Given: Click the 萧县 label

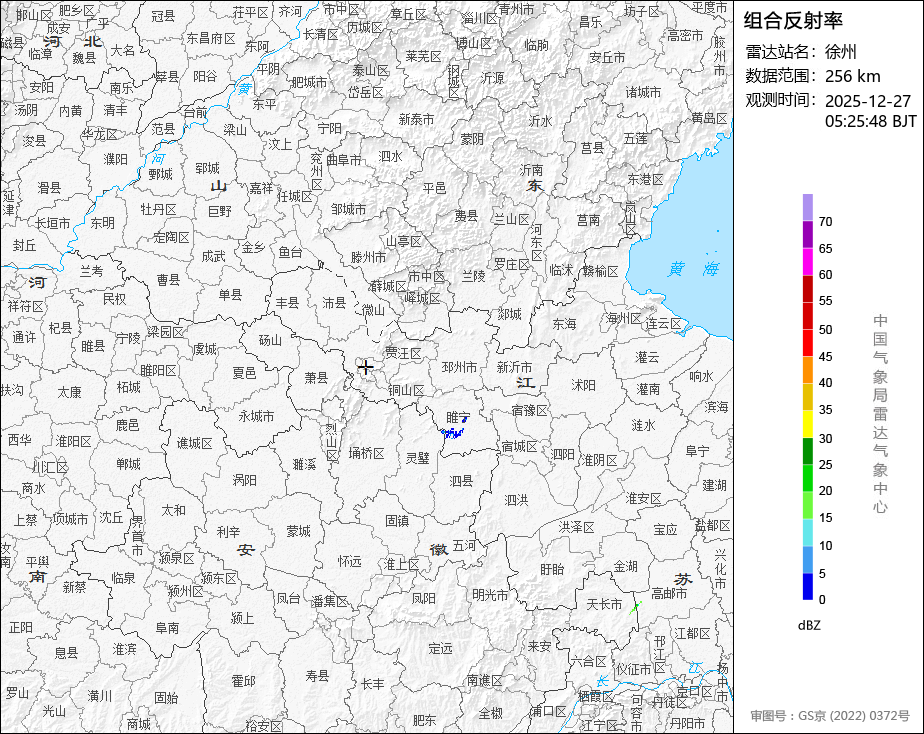Looking at the screenshot, I should pyautogui.click(x=316, y=377).
